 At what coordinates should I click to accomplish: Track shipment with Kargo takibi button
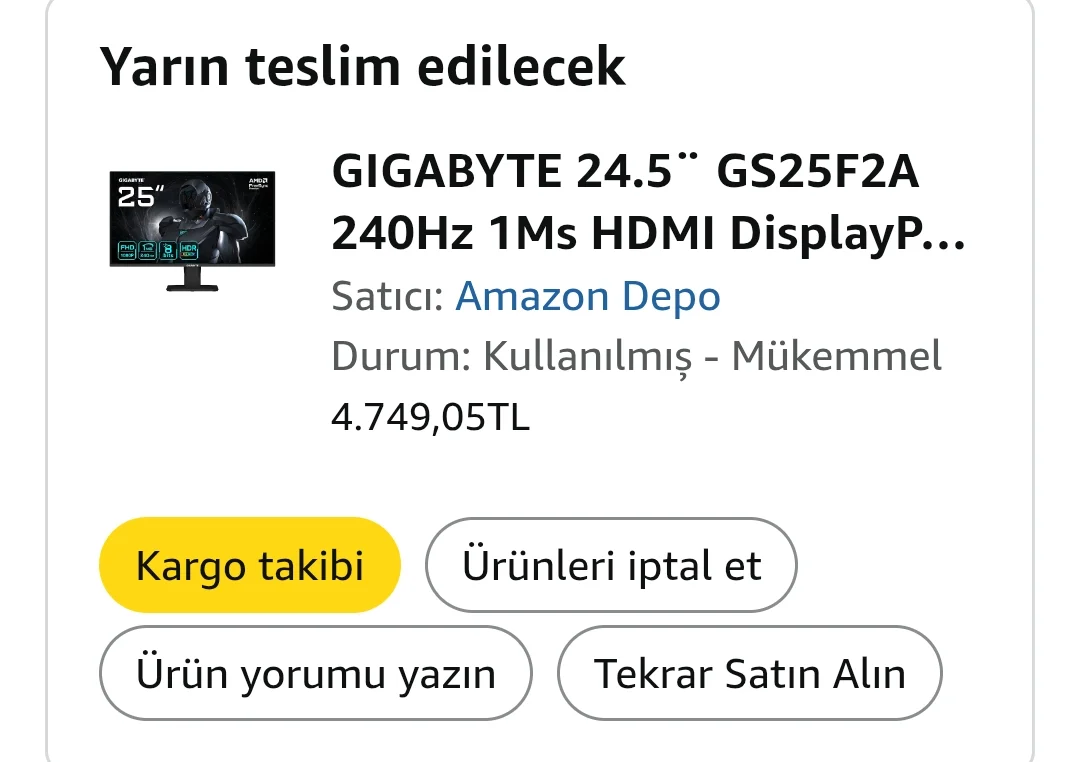250,565
